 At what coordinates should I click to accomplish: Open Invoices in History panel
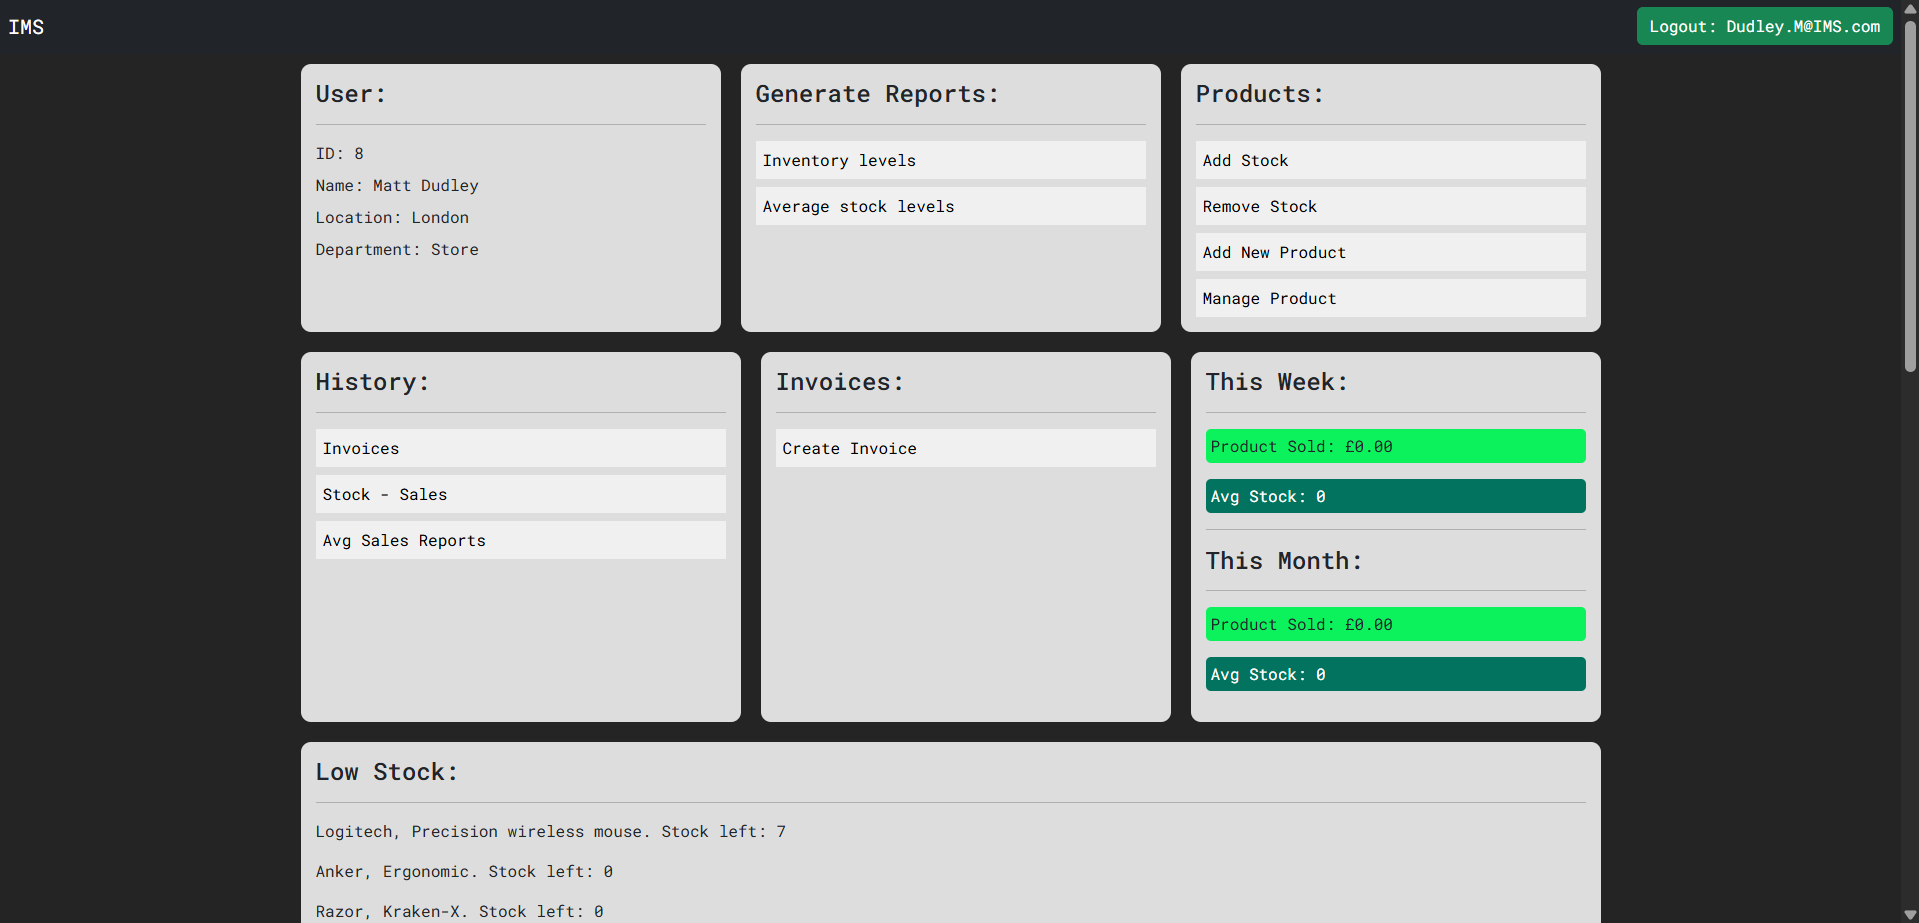click(520, 448)
